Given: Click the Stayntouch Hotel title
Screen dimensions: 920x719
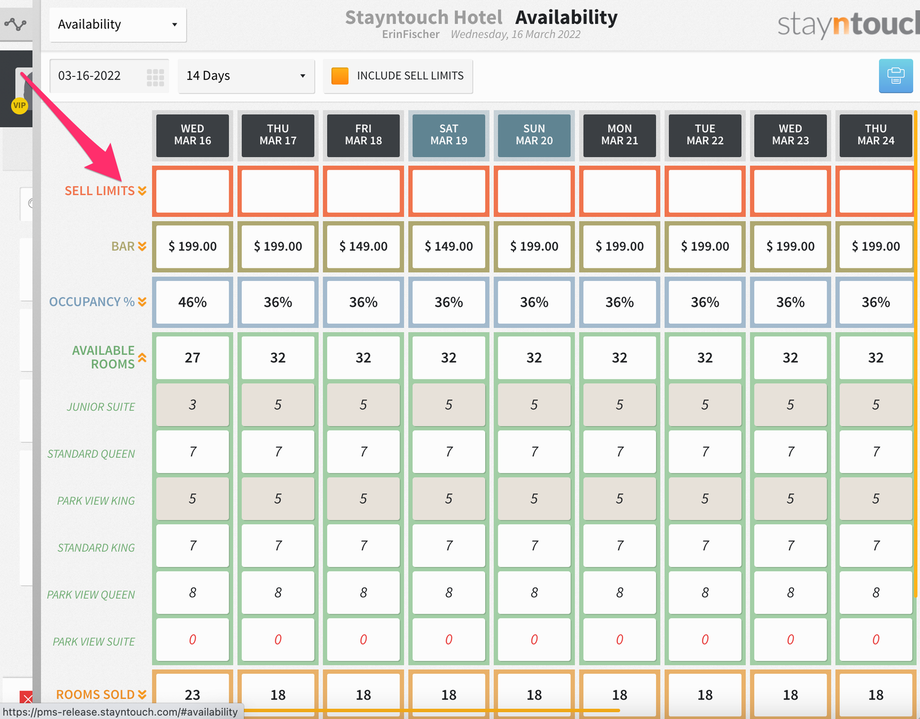Looking at the screenshot, I should pos(424,18).
